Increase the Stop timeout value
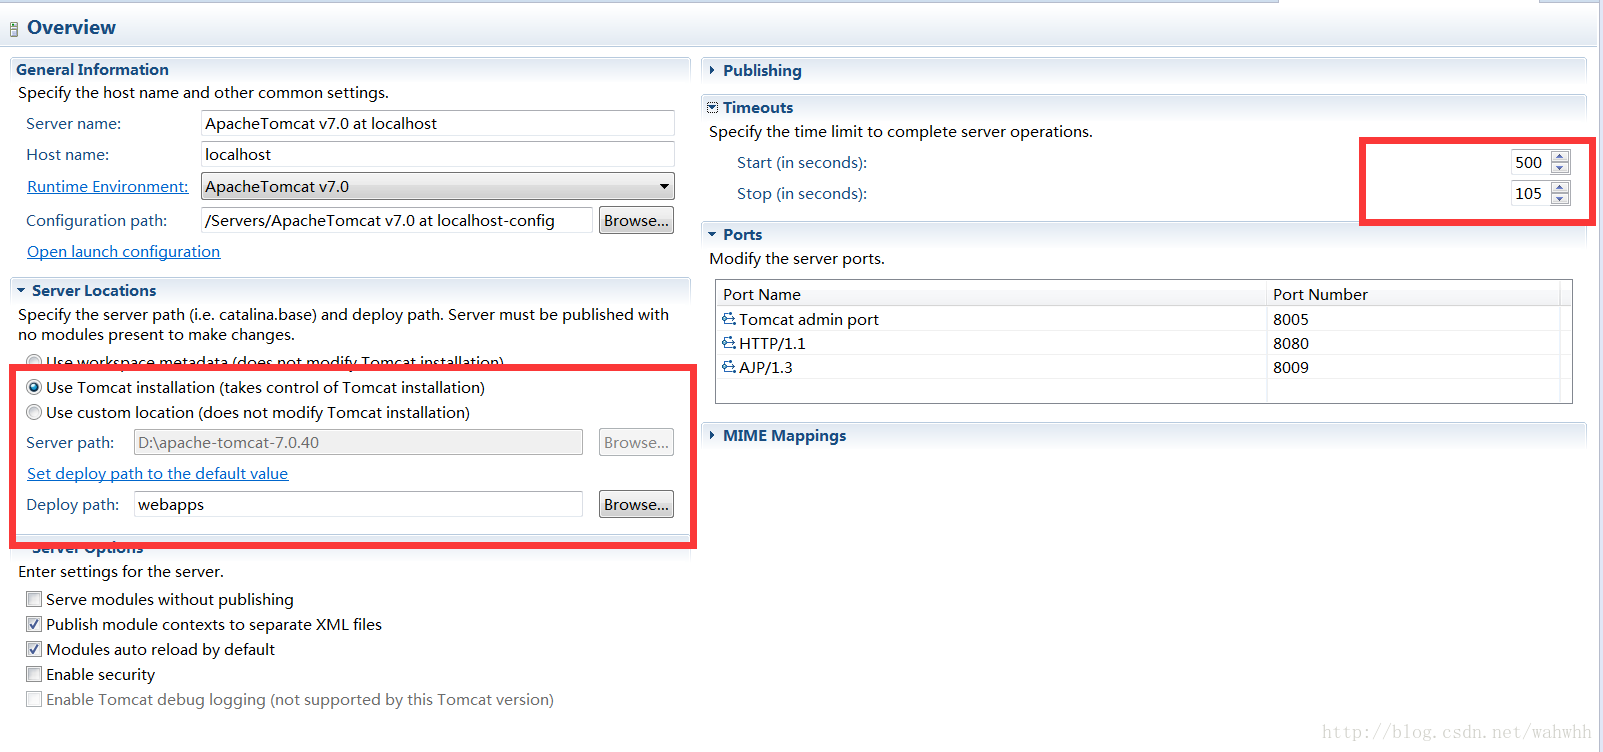This screenshot has height=752, width=1603. tap(1560, 187)
